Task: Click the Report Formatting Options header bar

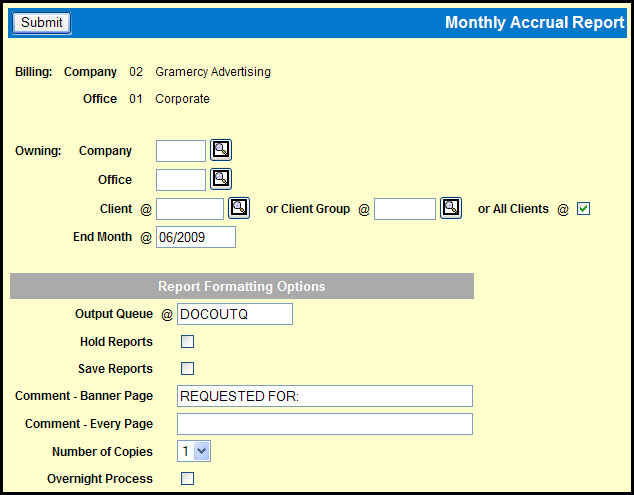Action: [x=242, y=286]
